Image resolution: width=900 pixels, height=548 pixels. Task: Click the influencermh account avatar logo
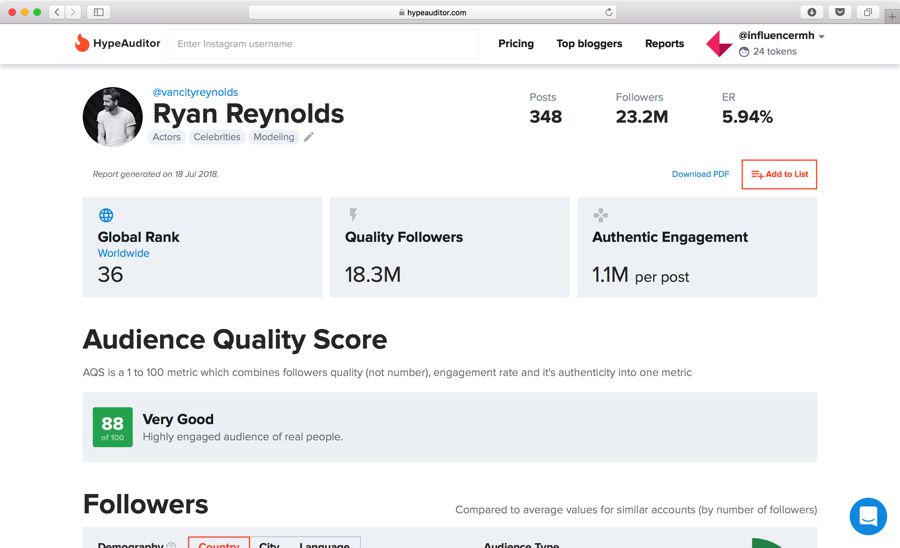(x=719, y=43)
